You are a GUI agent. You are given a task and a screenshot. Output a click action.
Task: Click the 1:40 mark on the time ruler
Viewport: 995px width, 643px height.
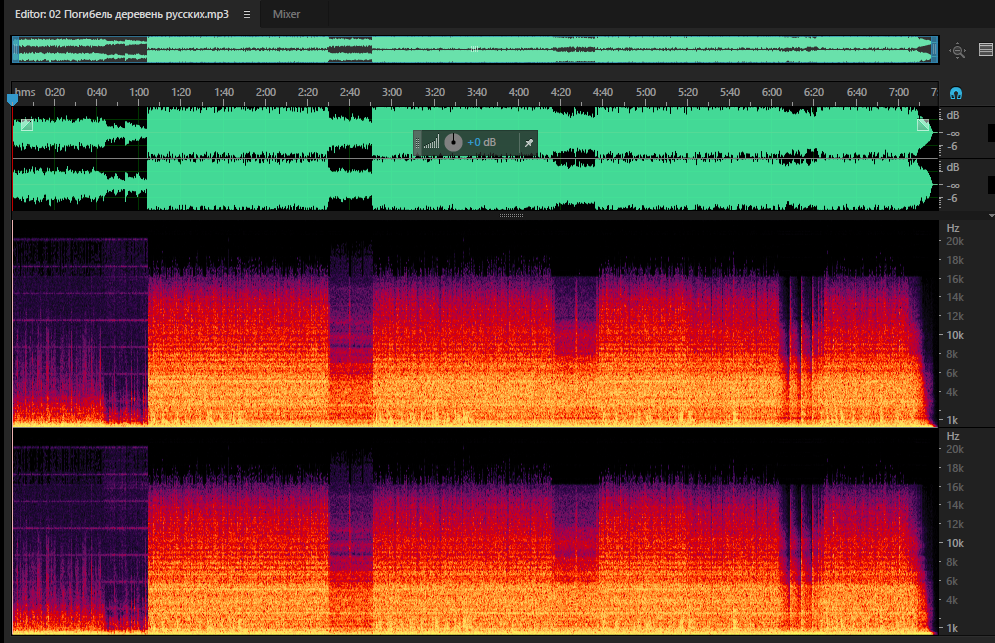pos(223,92)
